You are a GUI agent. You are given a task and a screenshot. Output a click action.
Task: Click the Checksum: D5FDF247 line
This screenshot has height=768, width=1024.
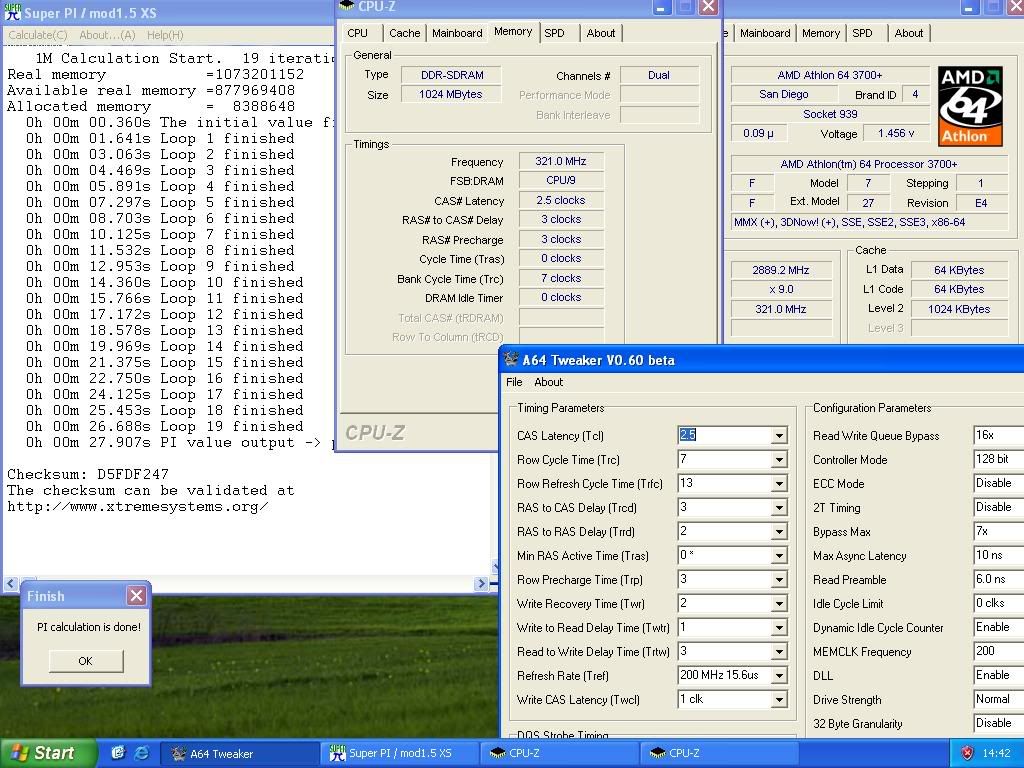(x=88, y=474)
